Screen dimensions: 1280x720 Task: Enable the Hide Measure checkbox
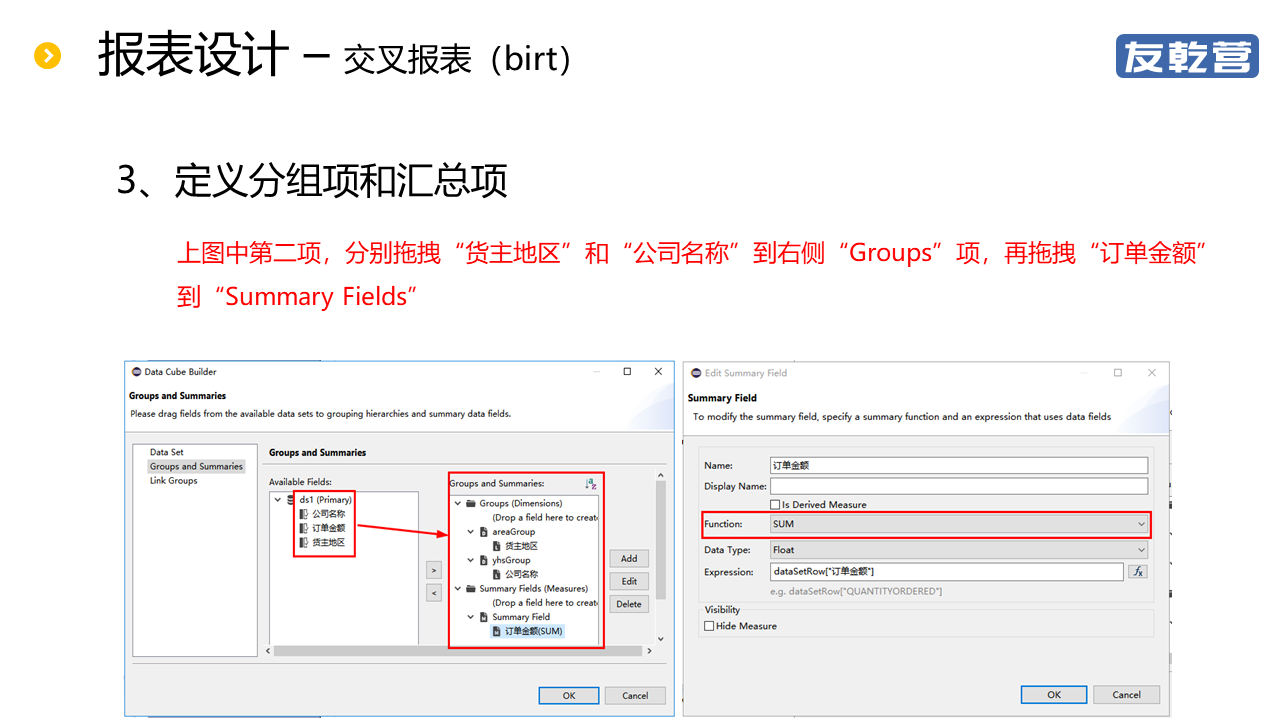tap(709, 626)
